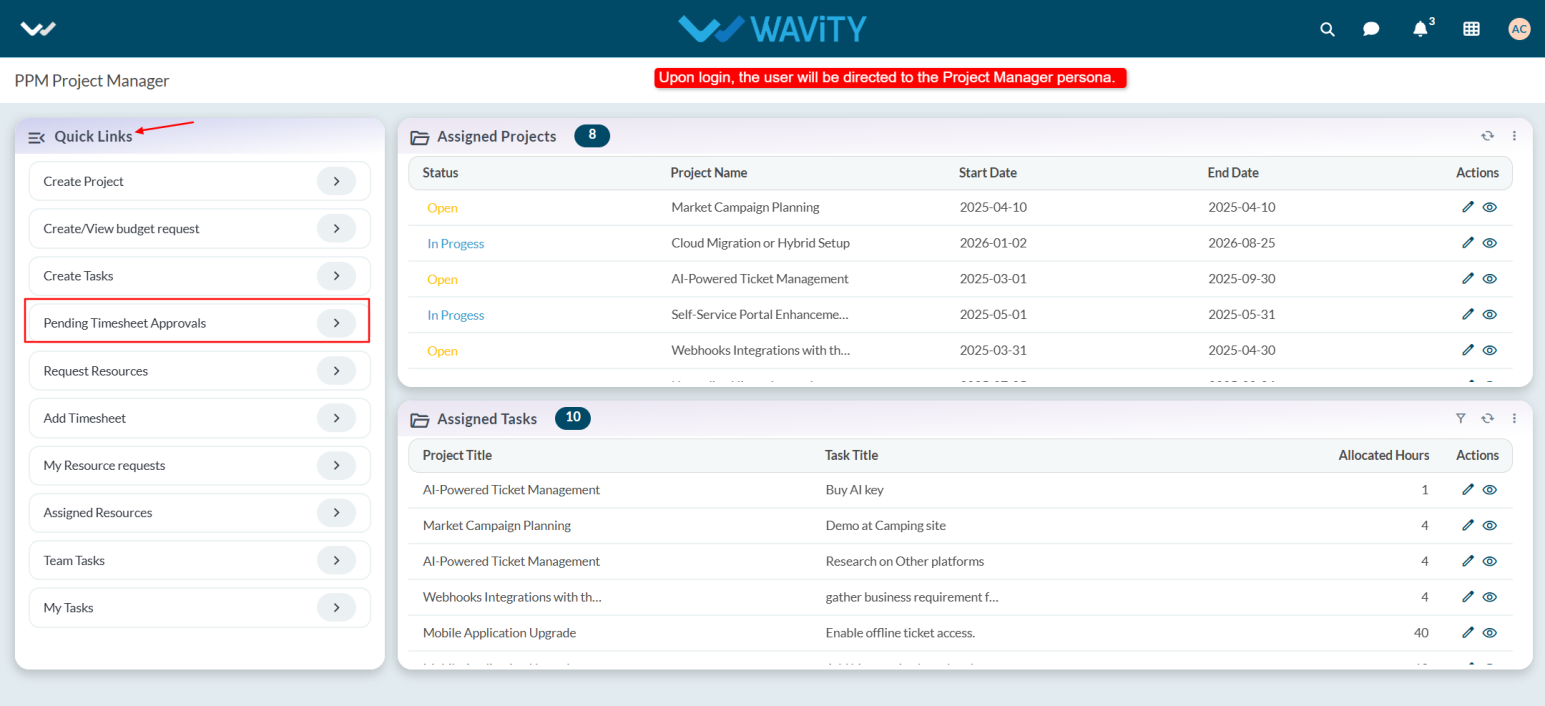Click Assigned Projects count badge 8

(x=592, y=136)
